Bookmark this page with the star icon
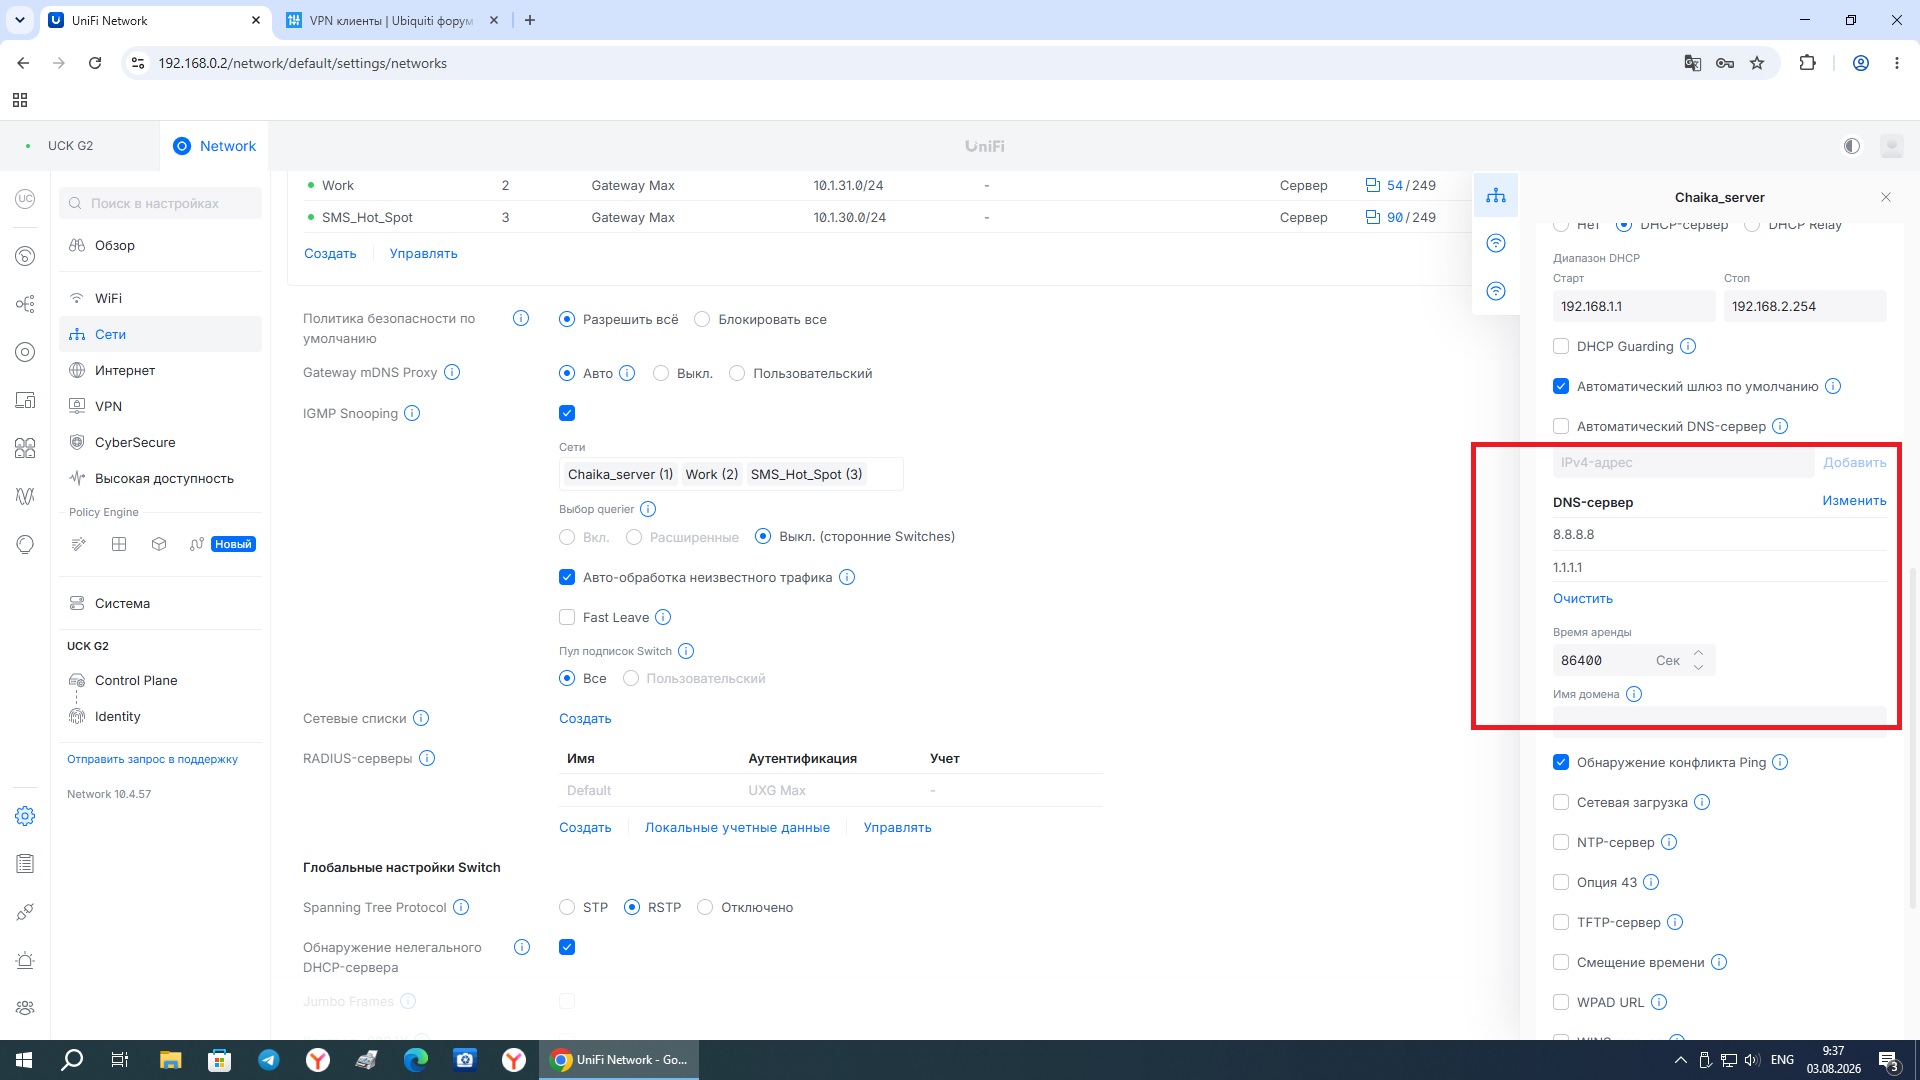 (x=1757, y=63)
